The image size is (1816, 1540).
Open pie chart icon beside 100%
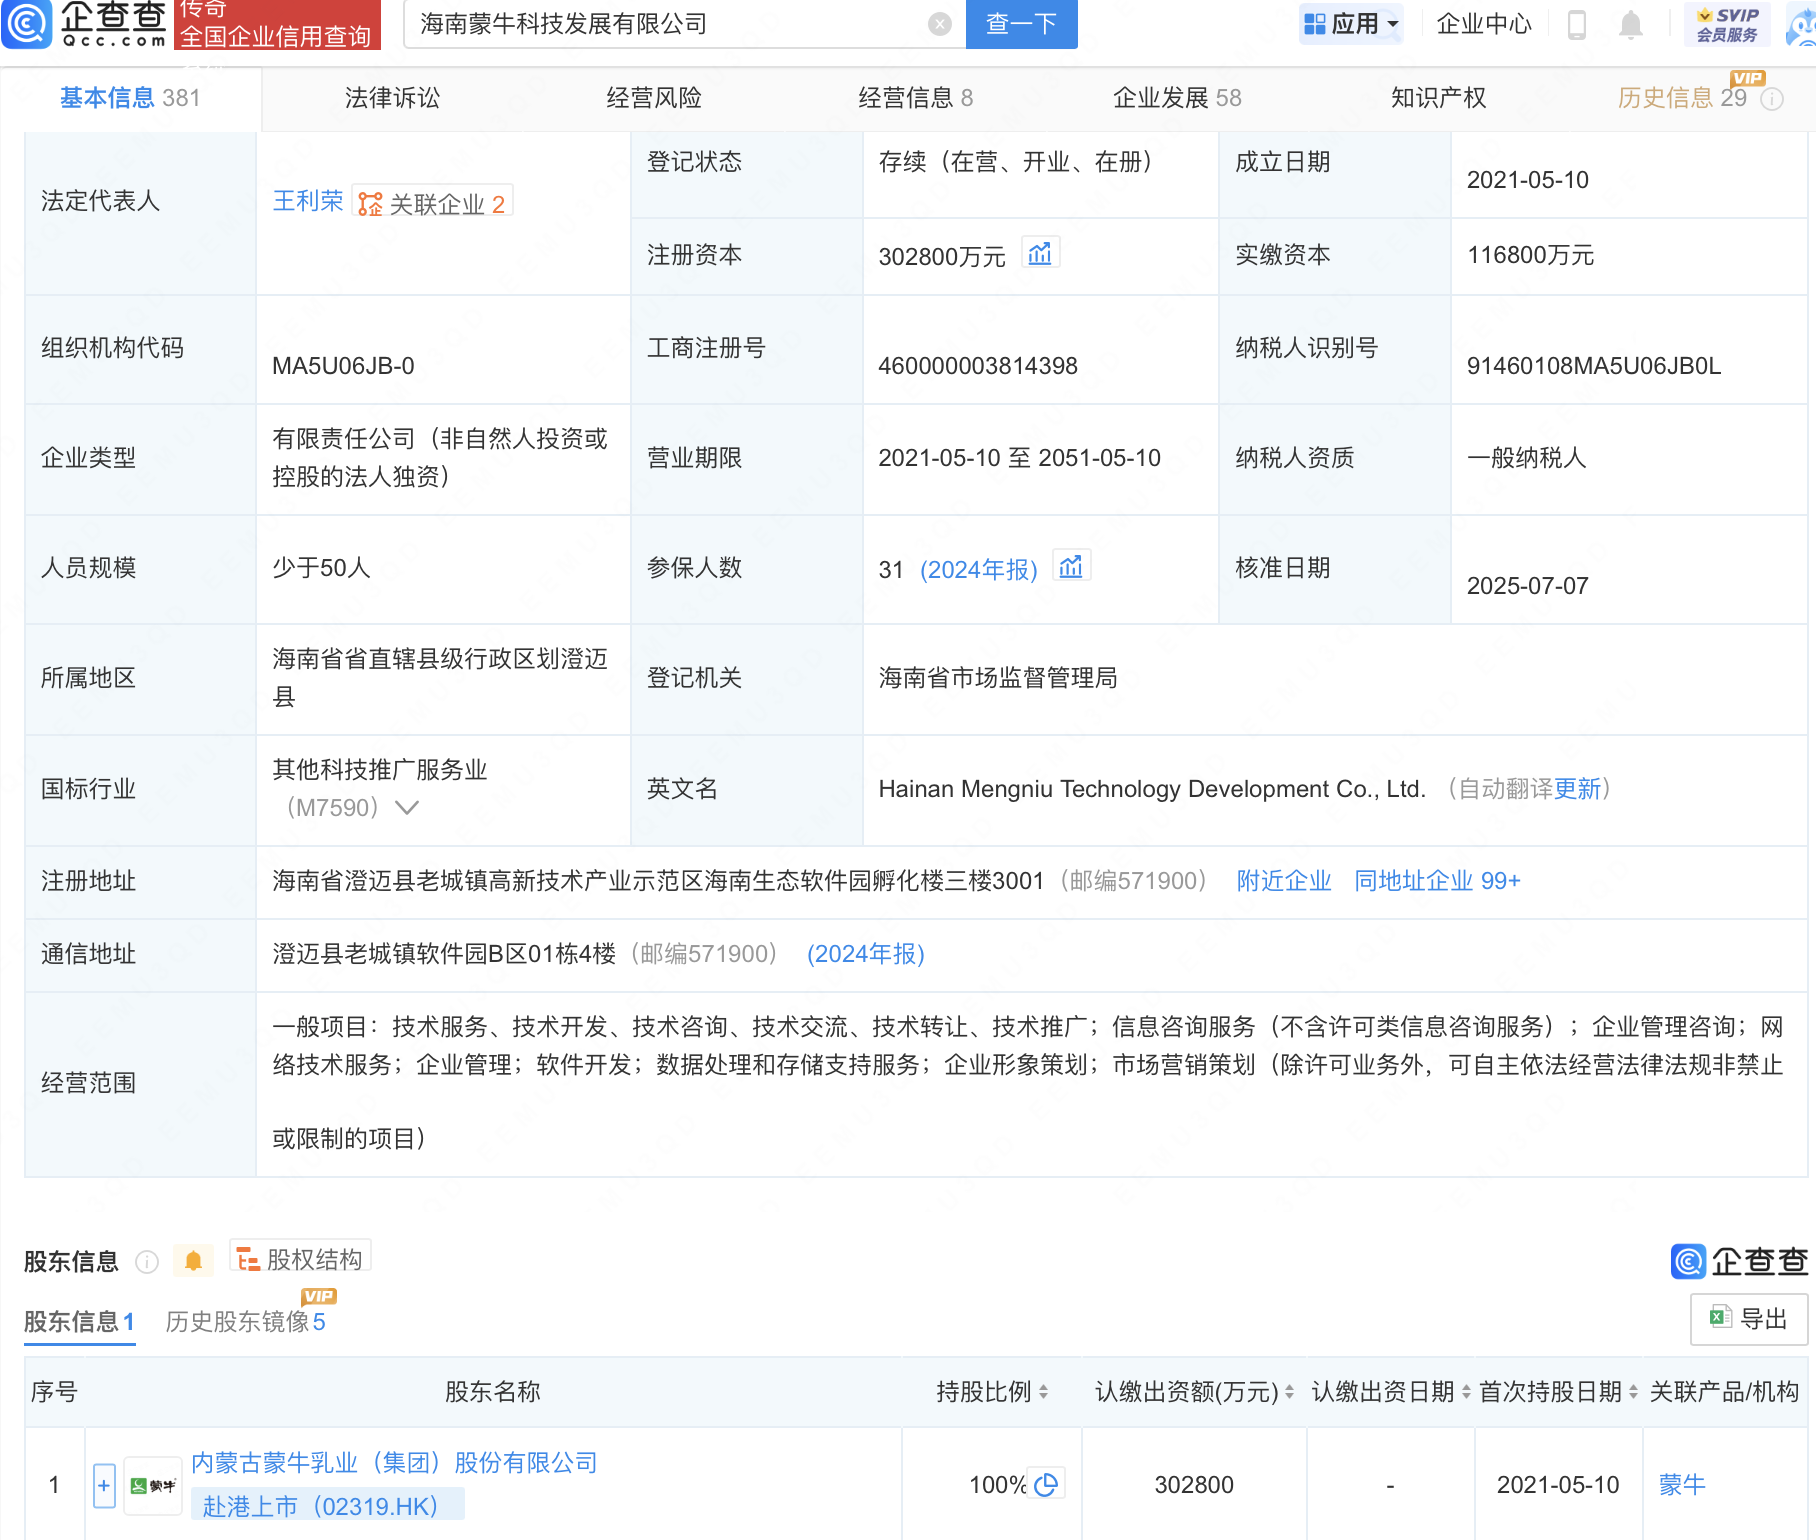click(x=1046, y=1484)
